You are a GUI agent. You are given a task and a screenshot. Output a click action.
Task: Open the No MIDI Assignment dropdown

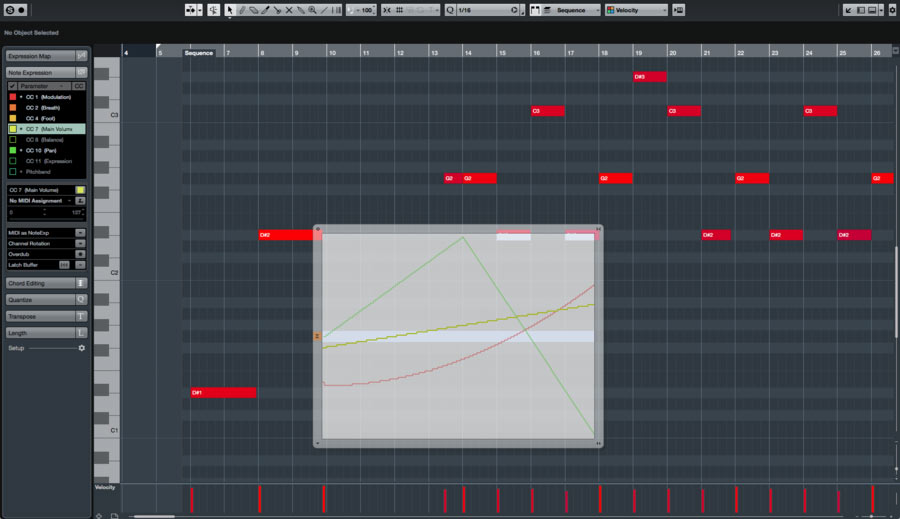pyautogui.click(x=41, y=200)
